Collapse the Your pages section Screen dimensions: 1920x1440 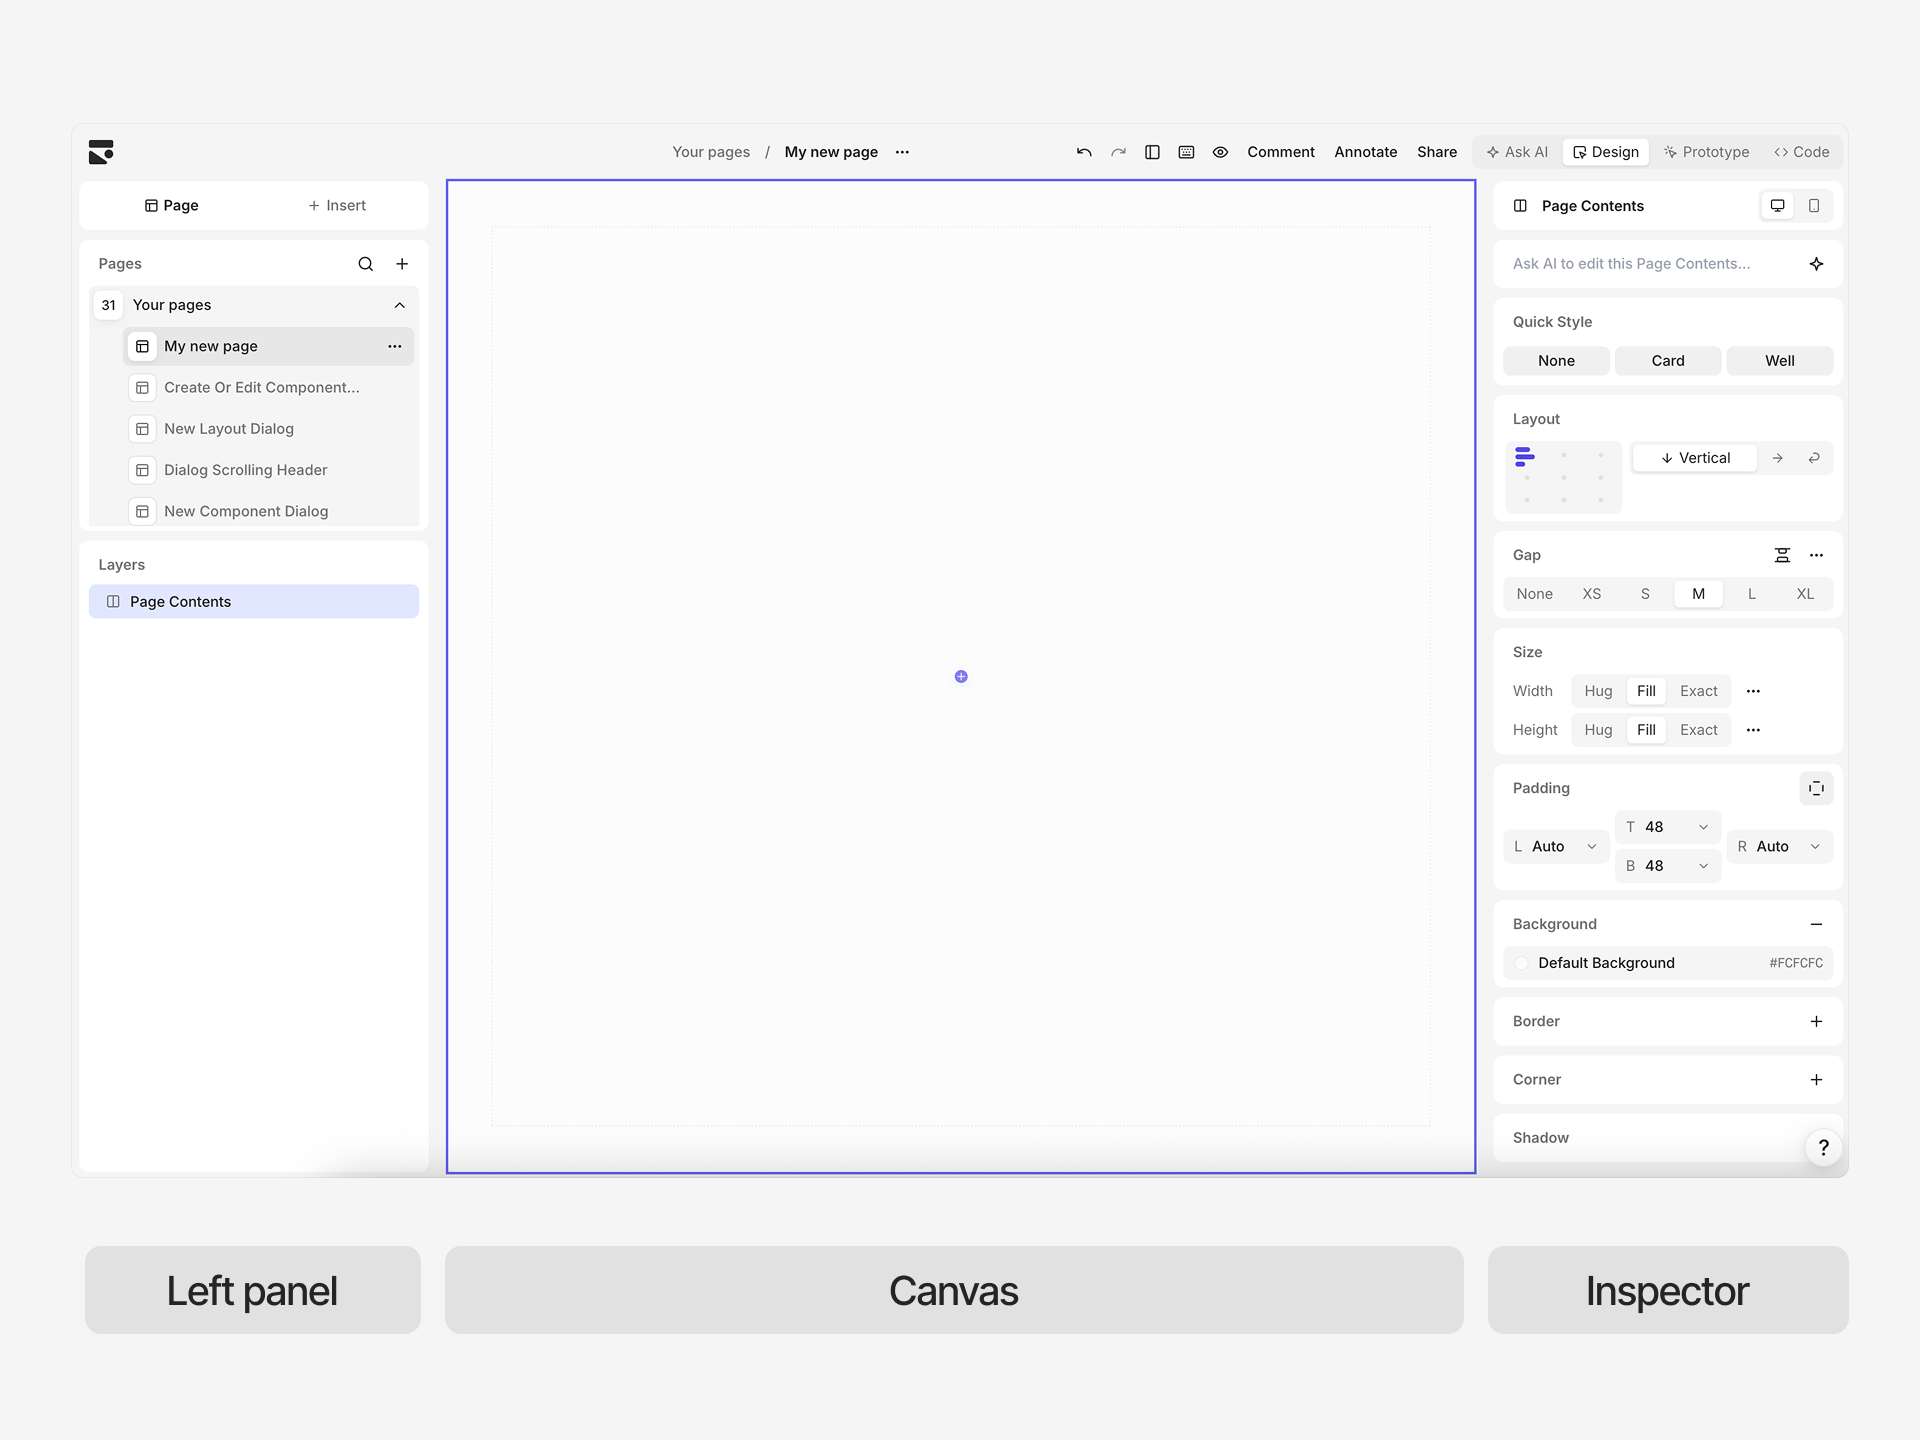pos(399,305)
